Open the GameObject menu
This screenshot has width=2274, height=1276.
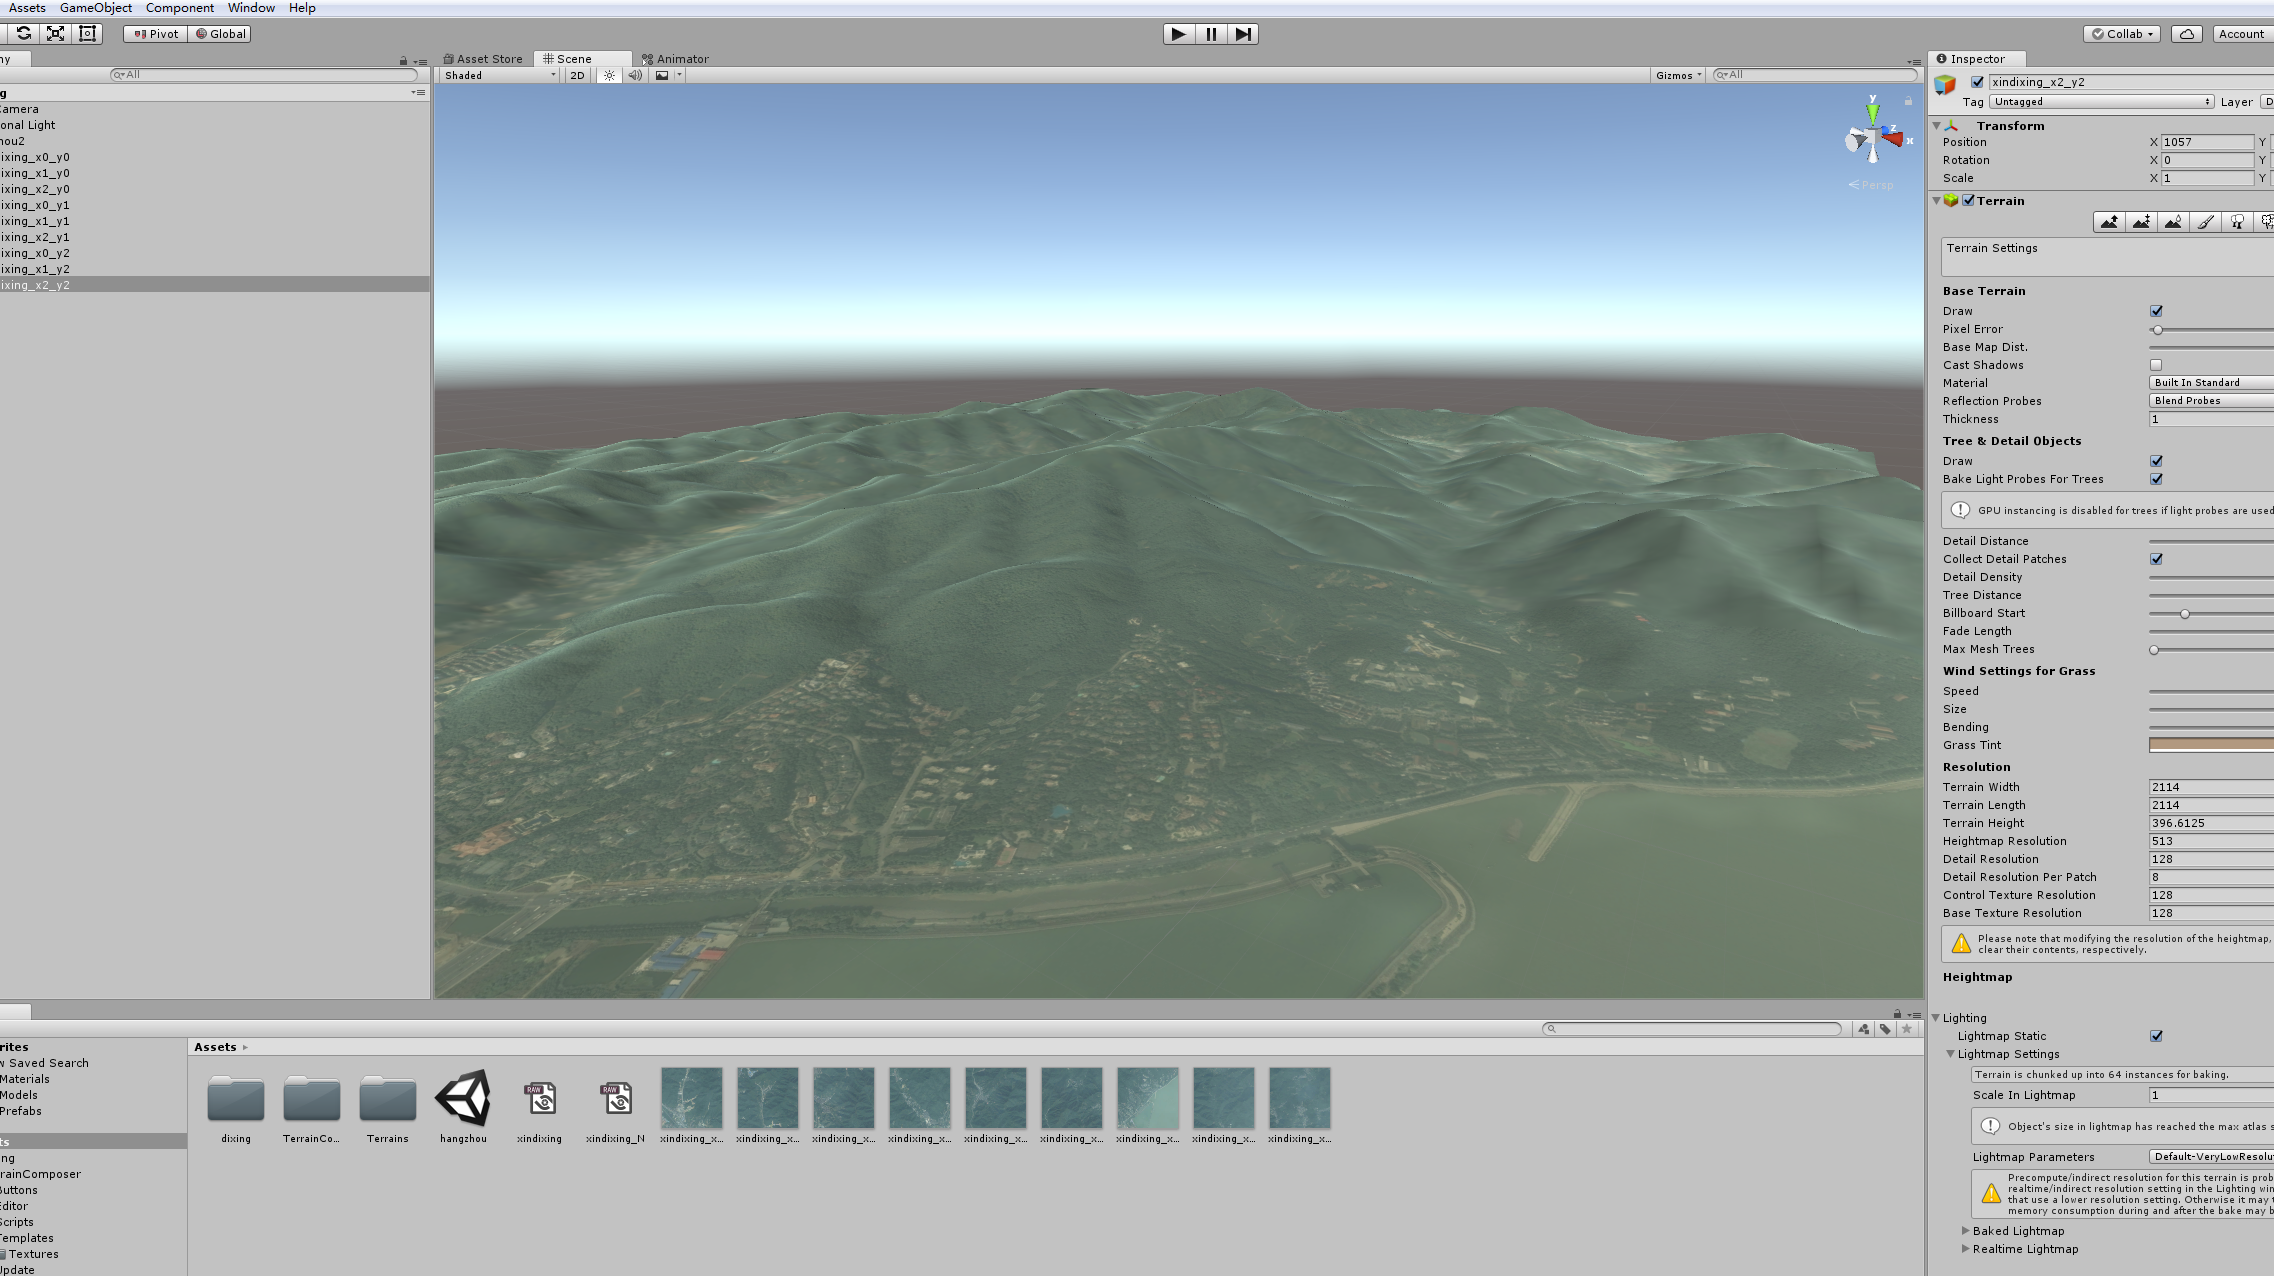[94, 7]
